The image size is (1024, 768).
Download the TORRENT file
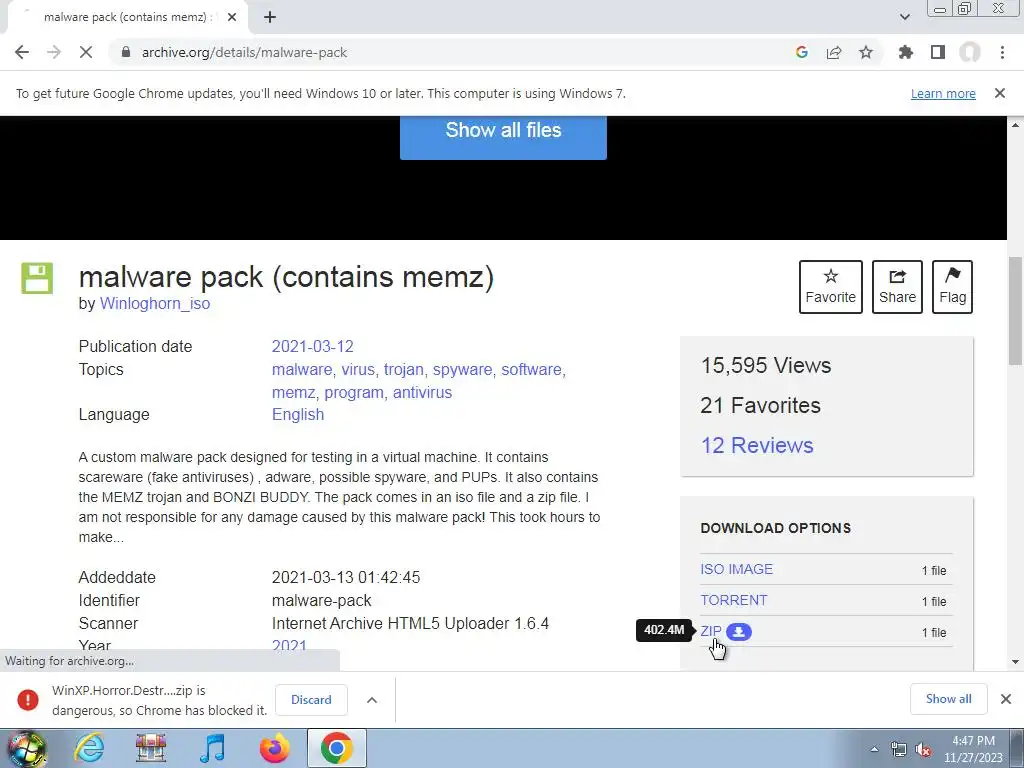pos(734,600)
